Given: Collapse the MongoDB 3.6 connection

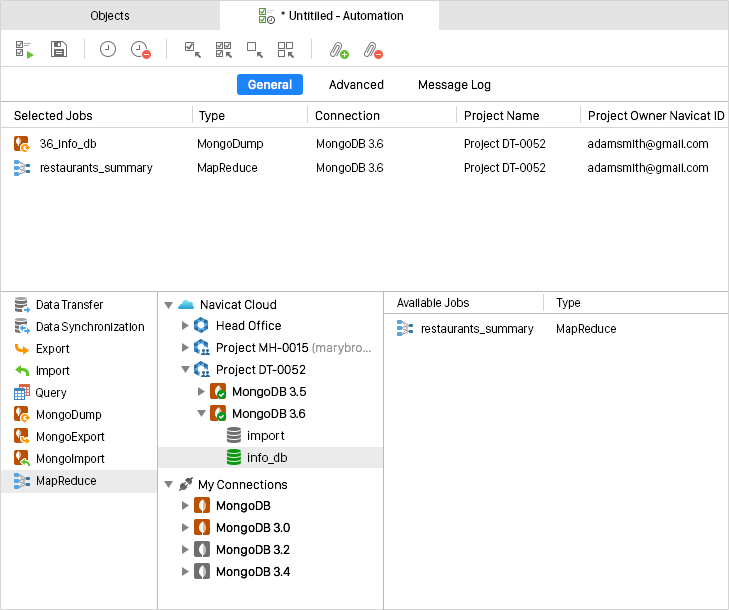Looking at the screenshot, I should [x=201, y=413].
